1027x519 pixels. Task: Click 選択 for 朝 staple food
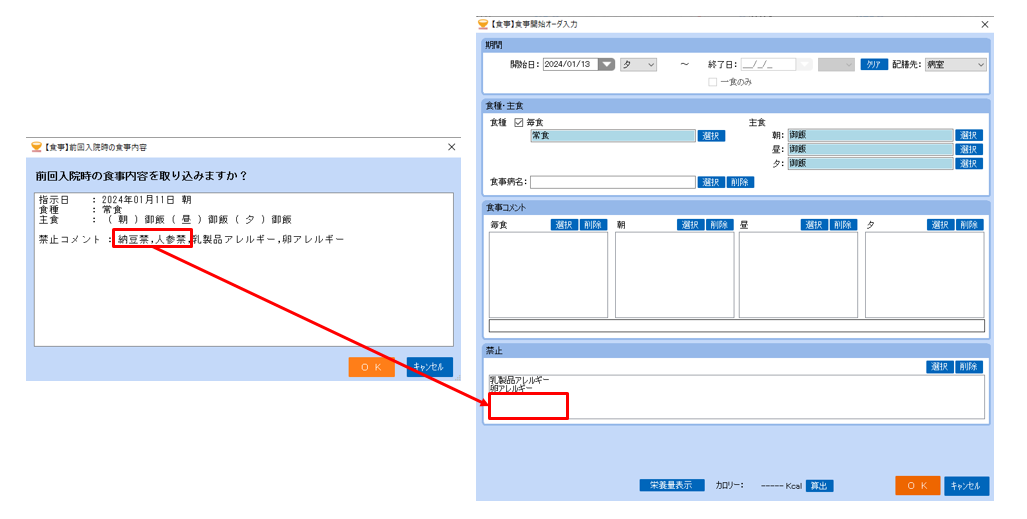[969, 135]
